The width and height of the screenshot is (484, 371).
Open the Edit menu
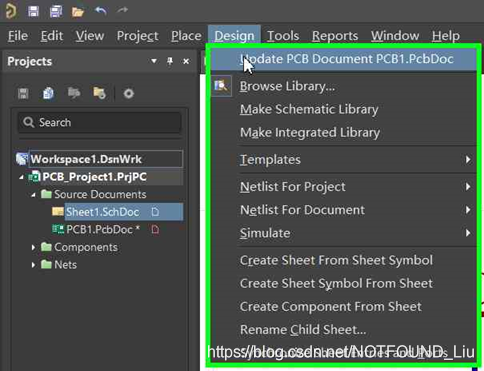click(x=52, y=36)
